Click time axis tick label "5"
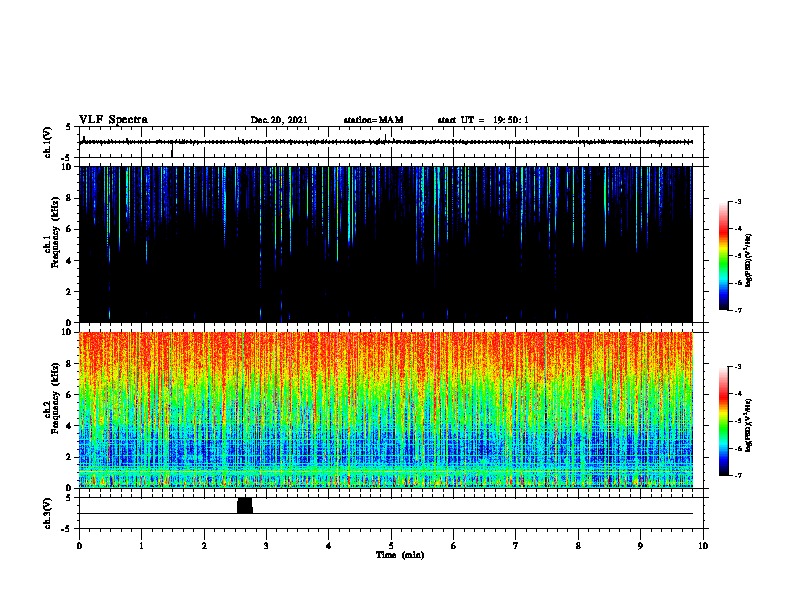This screenshot has width=792, height=612. [391, 546]
